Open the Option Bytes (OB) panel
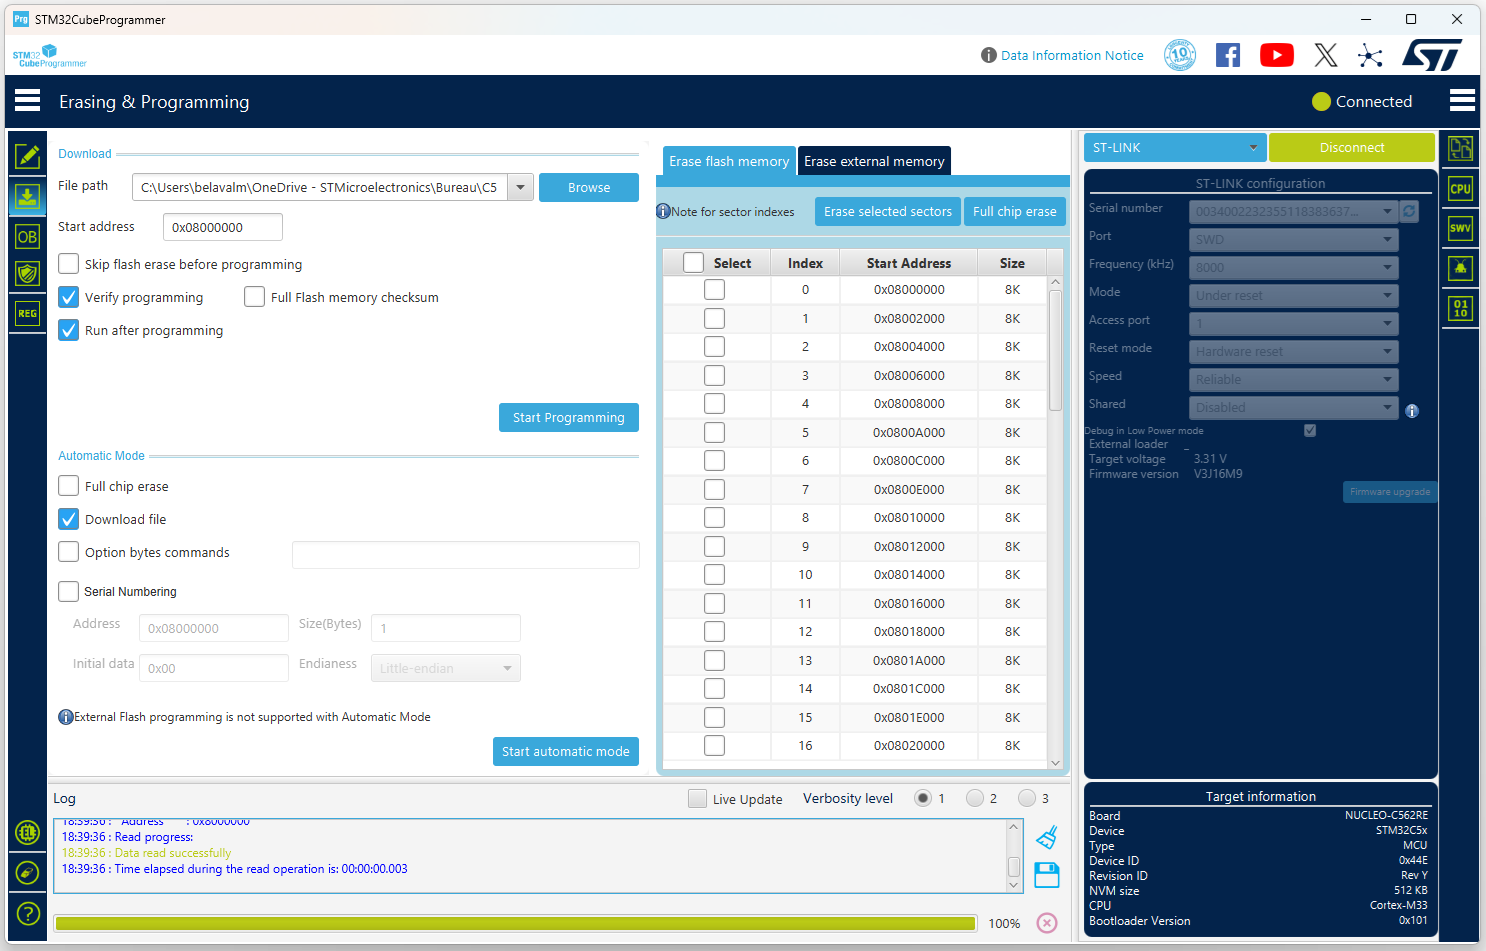The width and height of the screenshot is (1486, 951). [27, 237]
